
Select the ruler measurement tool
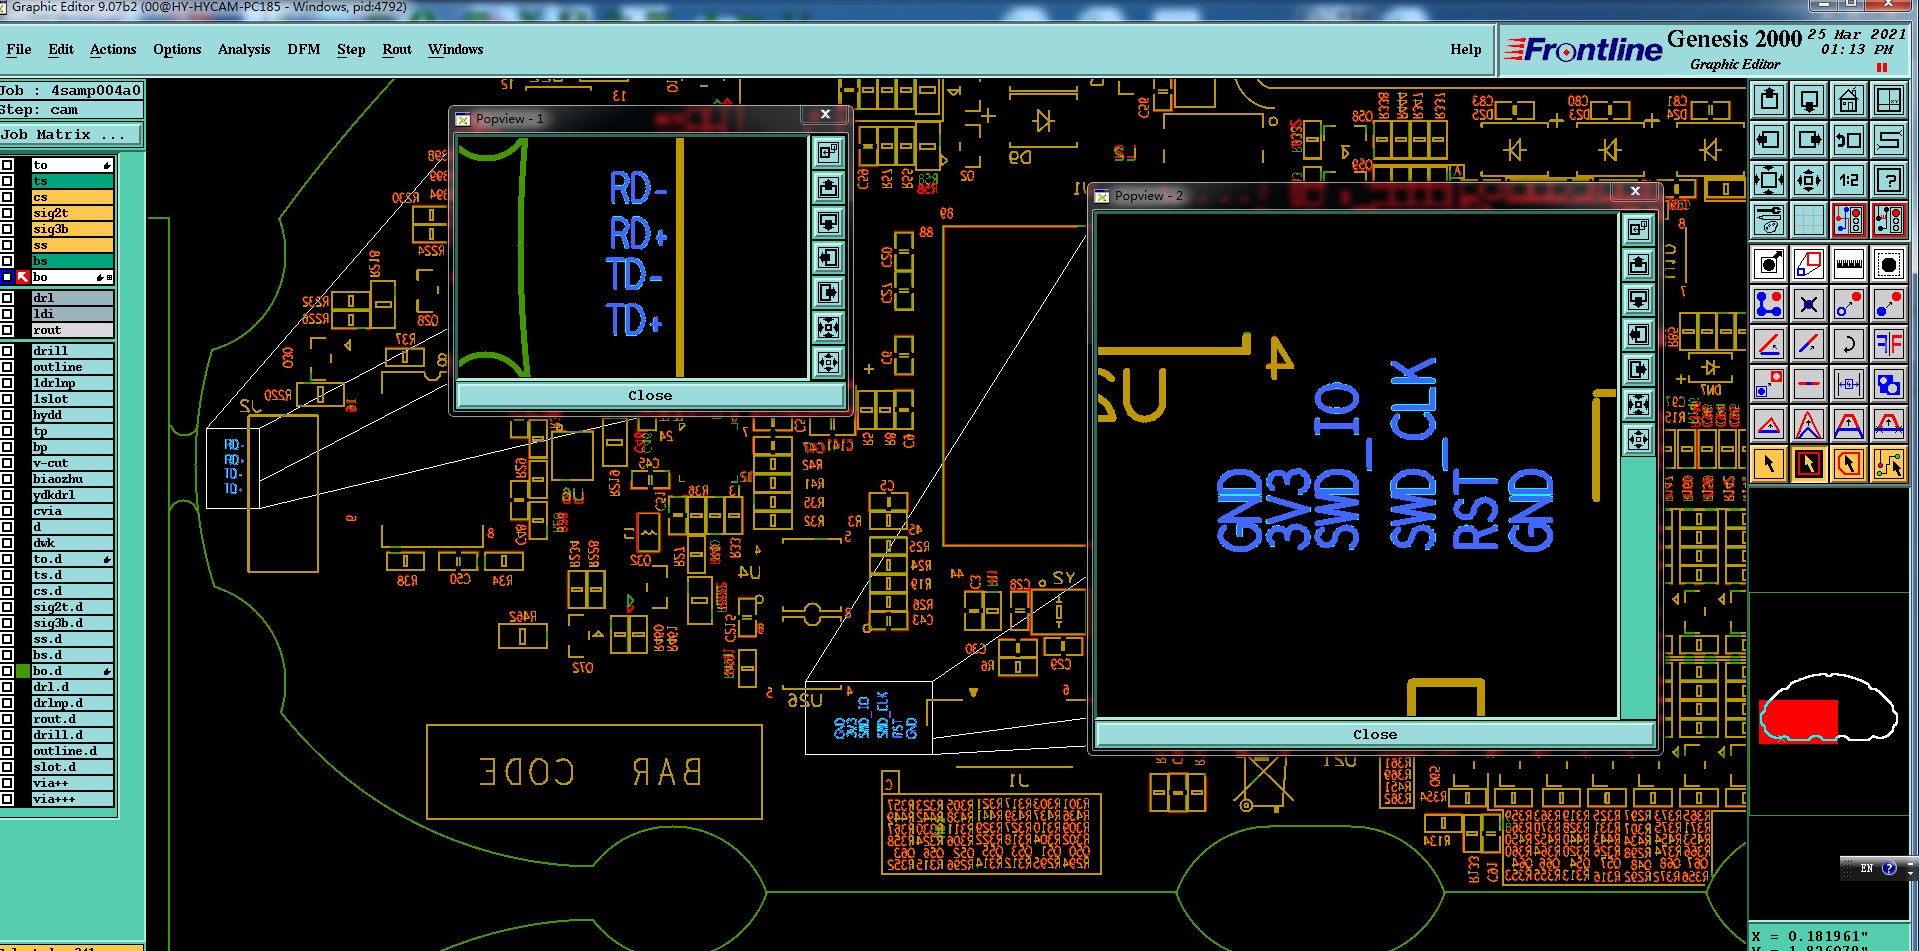(1848, 264)
